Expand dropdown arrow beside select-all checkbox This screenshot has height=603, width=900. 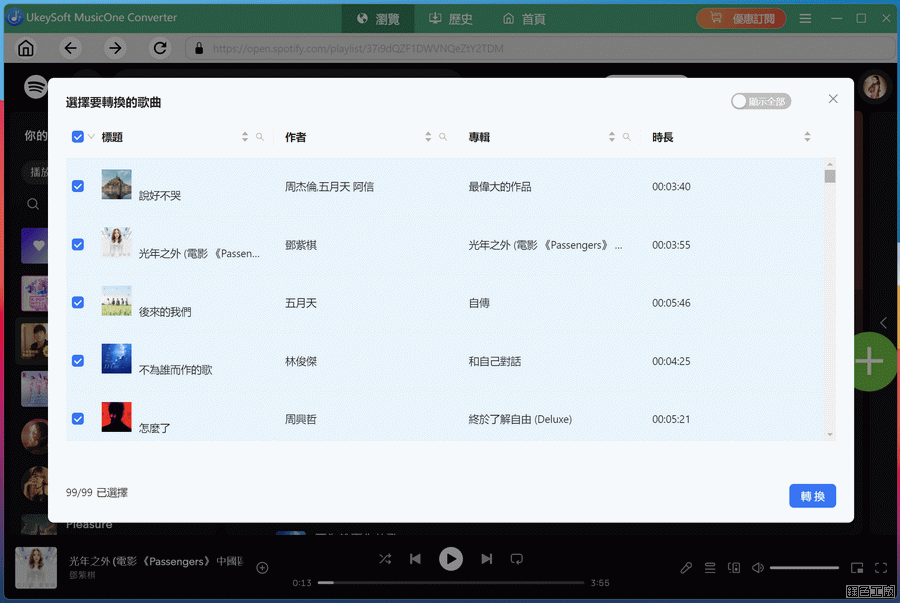91,137
